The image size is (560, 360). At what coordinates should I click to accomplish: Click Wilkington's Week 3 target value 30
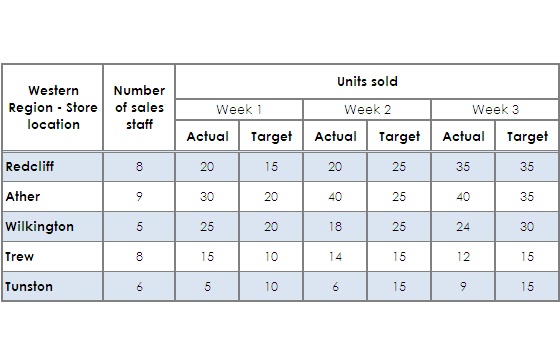click(x=527, y=226)
